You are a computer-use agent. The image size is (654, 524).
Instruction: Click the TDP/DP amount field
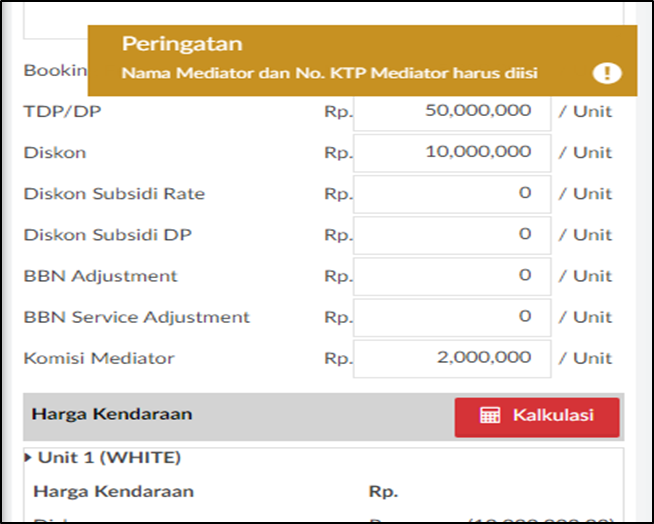tap(452, 112)
